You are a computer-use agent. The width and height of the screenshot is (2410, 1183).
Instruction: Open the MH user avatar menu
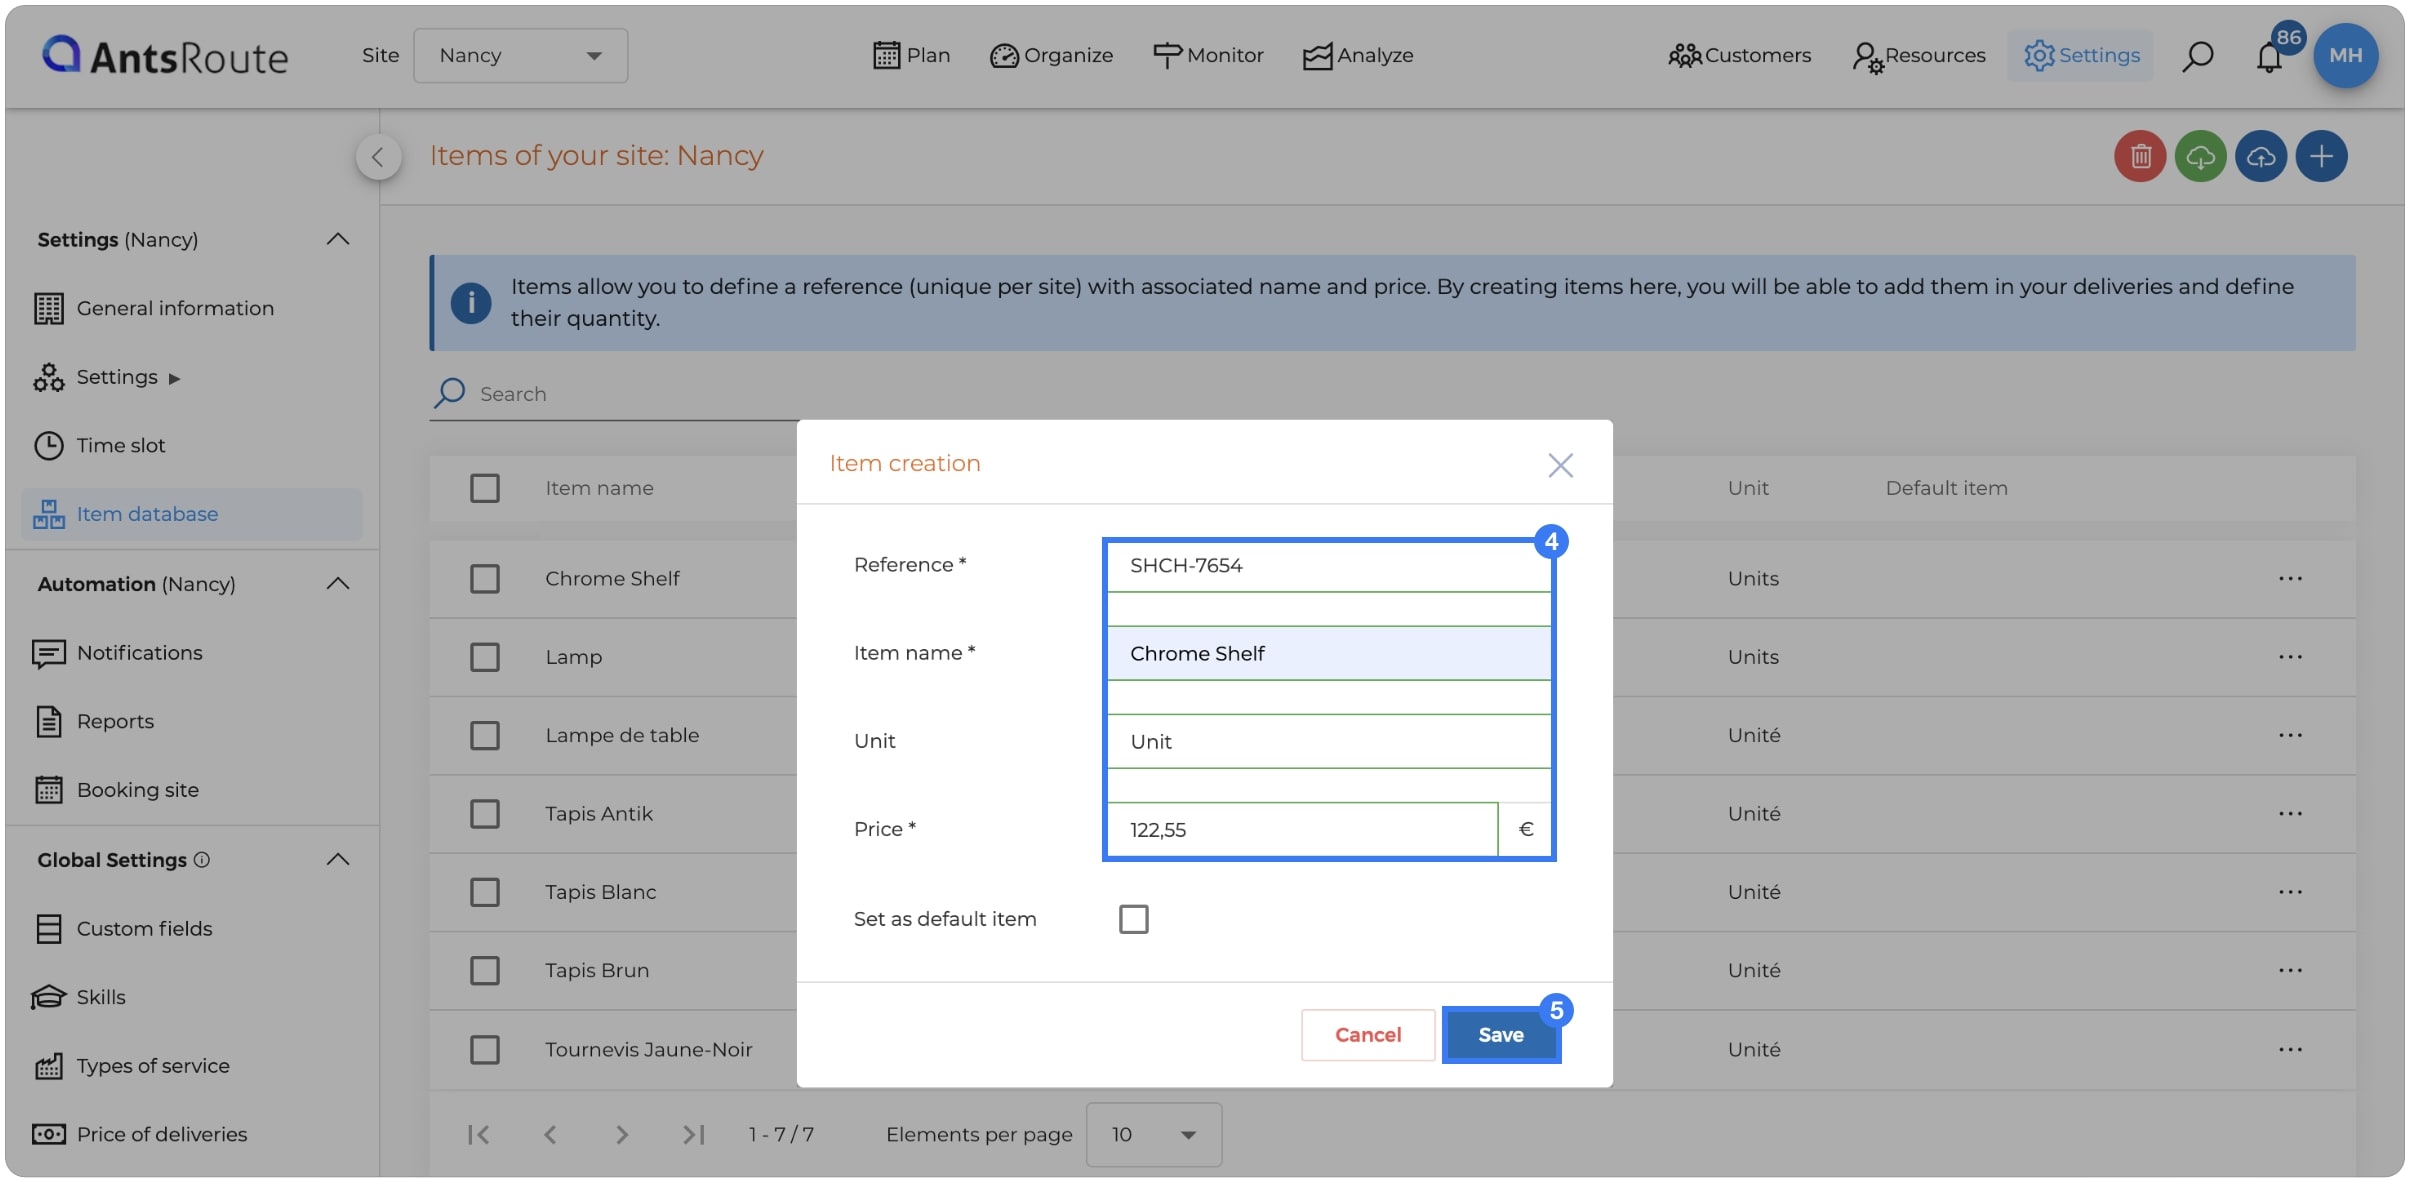(2345, 56)
